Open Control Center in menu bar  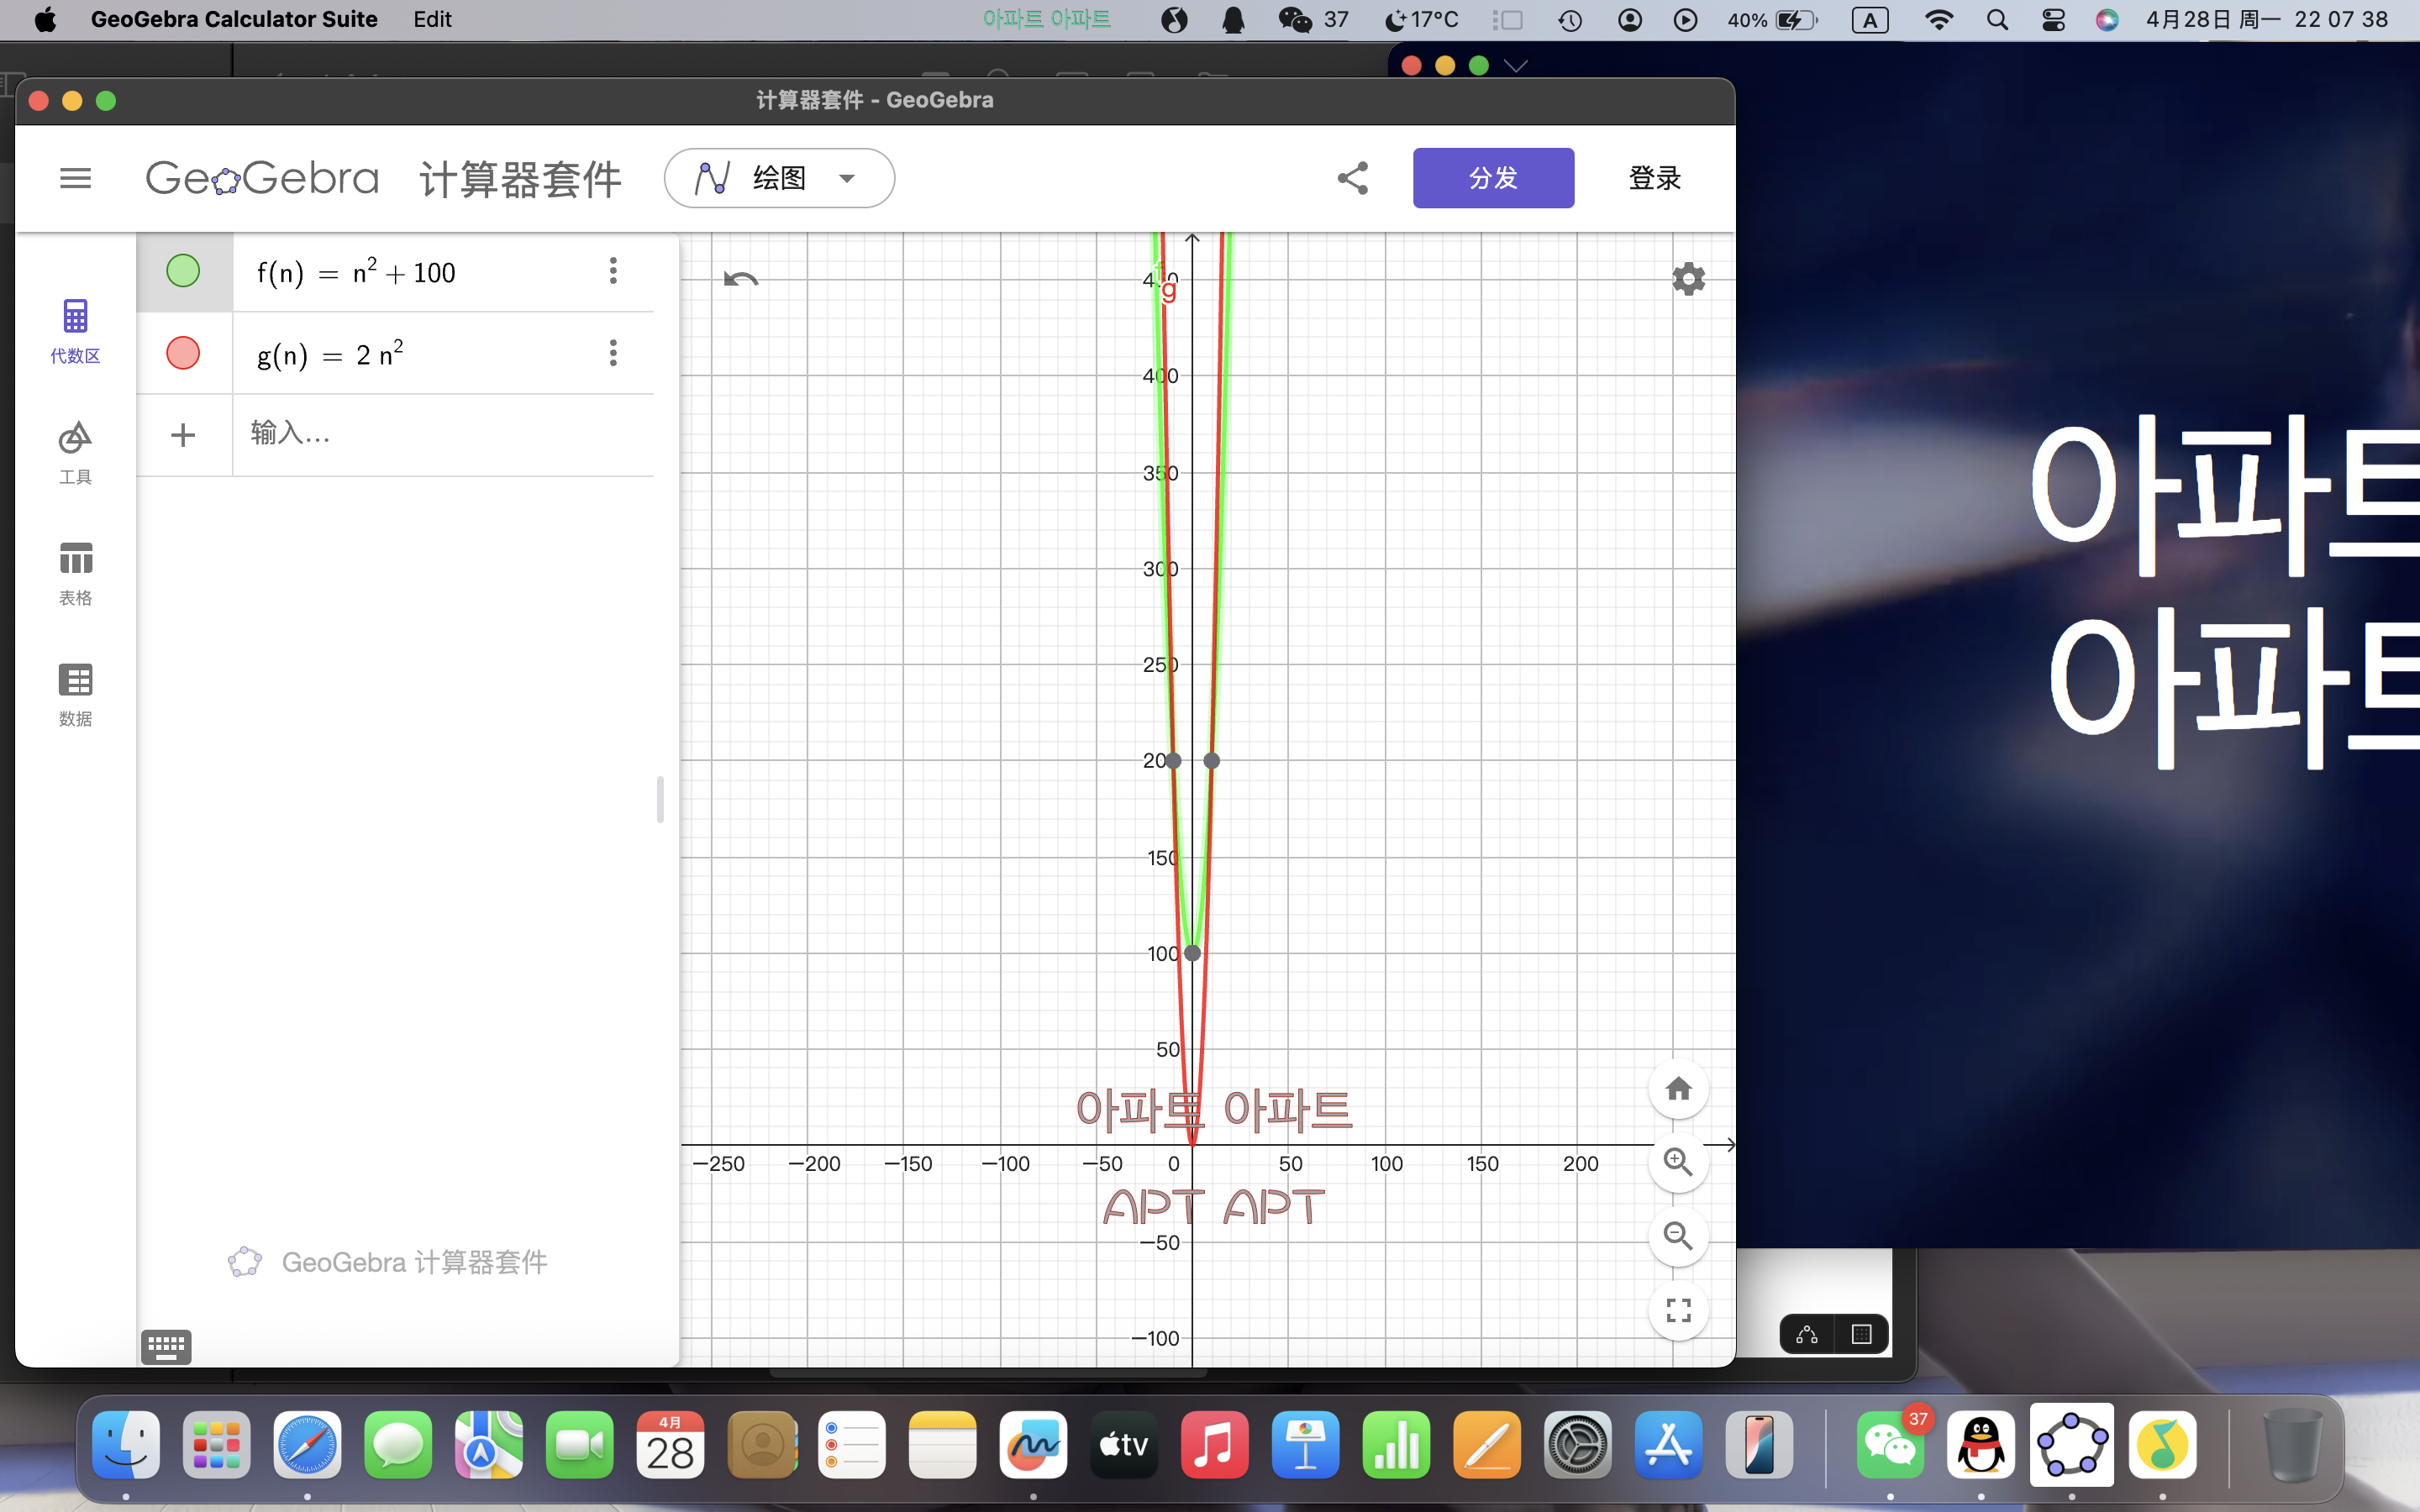point(2053,20)
